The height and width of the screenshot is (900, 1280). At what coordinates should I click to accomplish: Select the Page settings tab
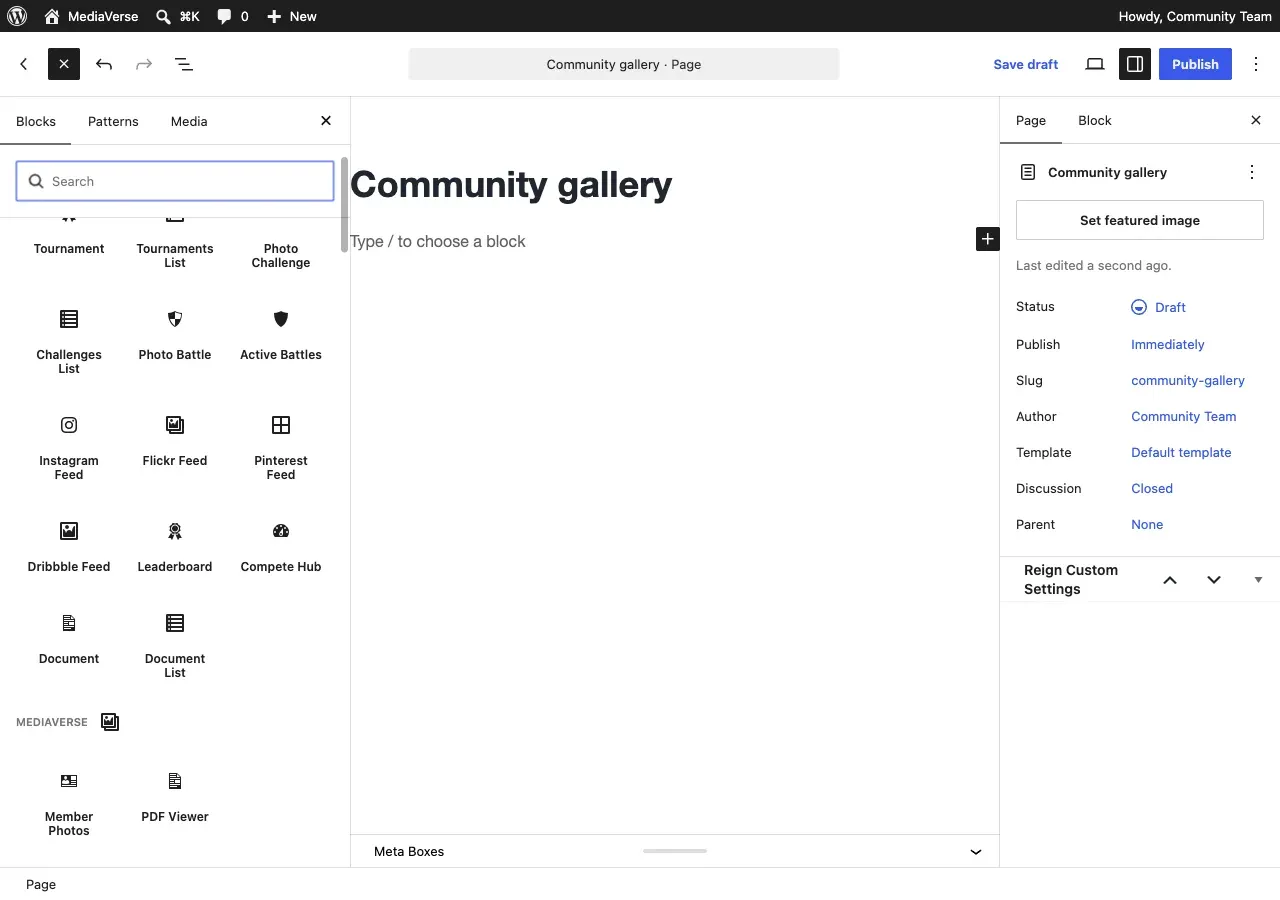1031,120
